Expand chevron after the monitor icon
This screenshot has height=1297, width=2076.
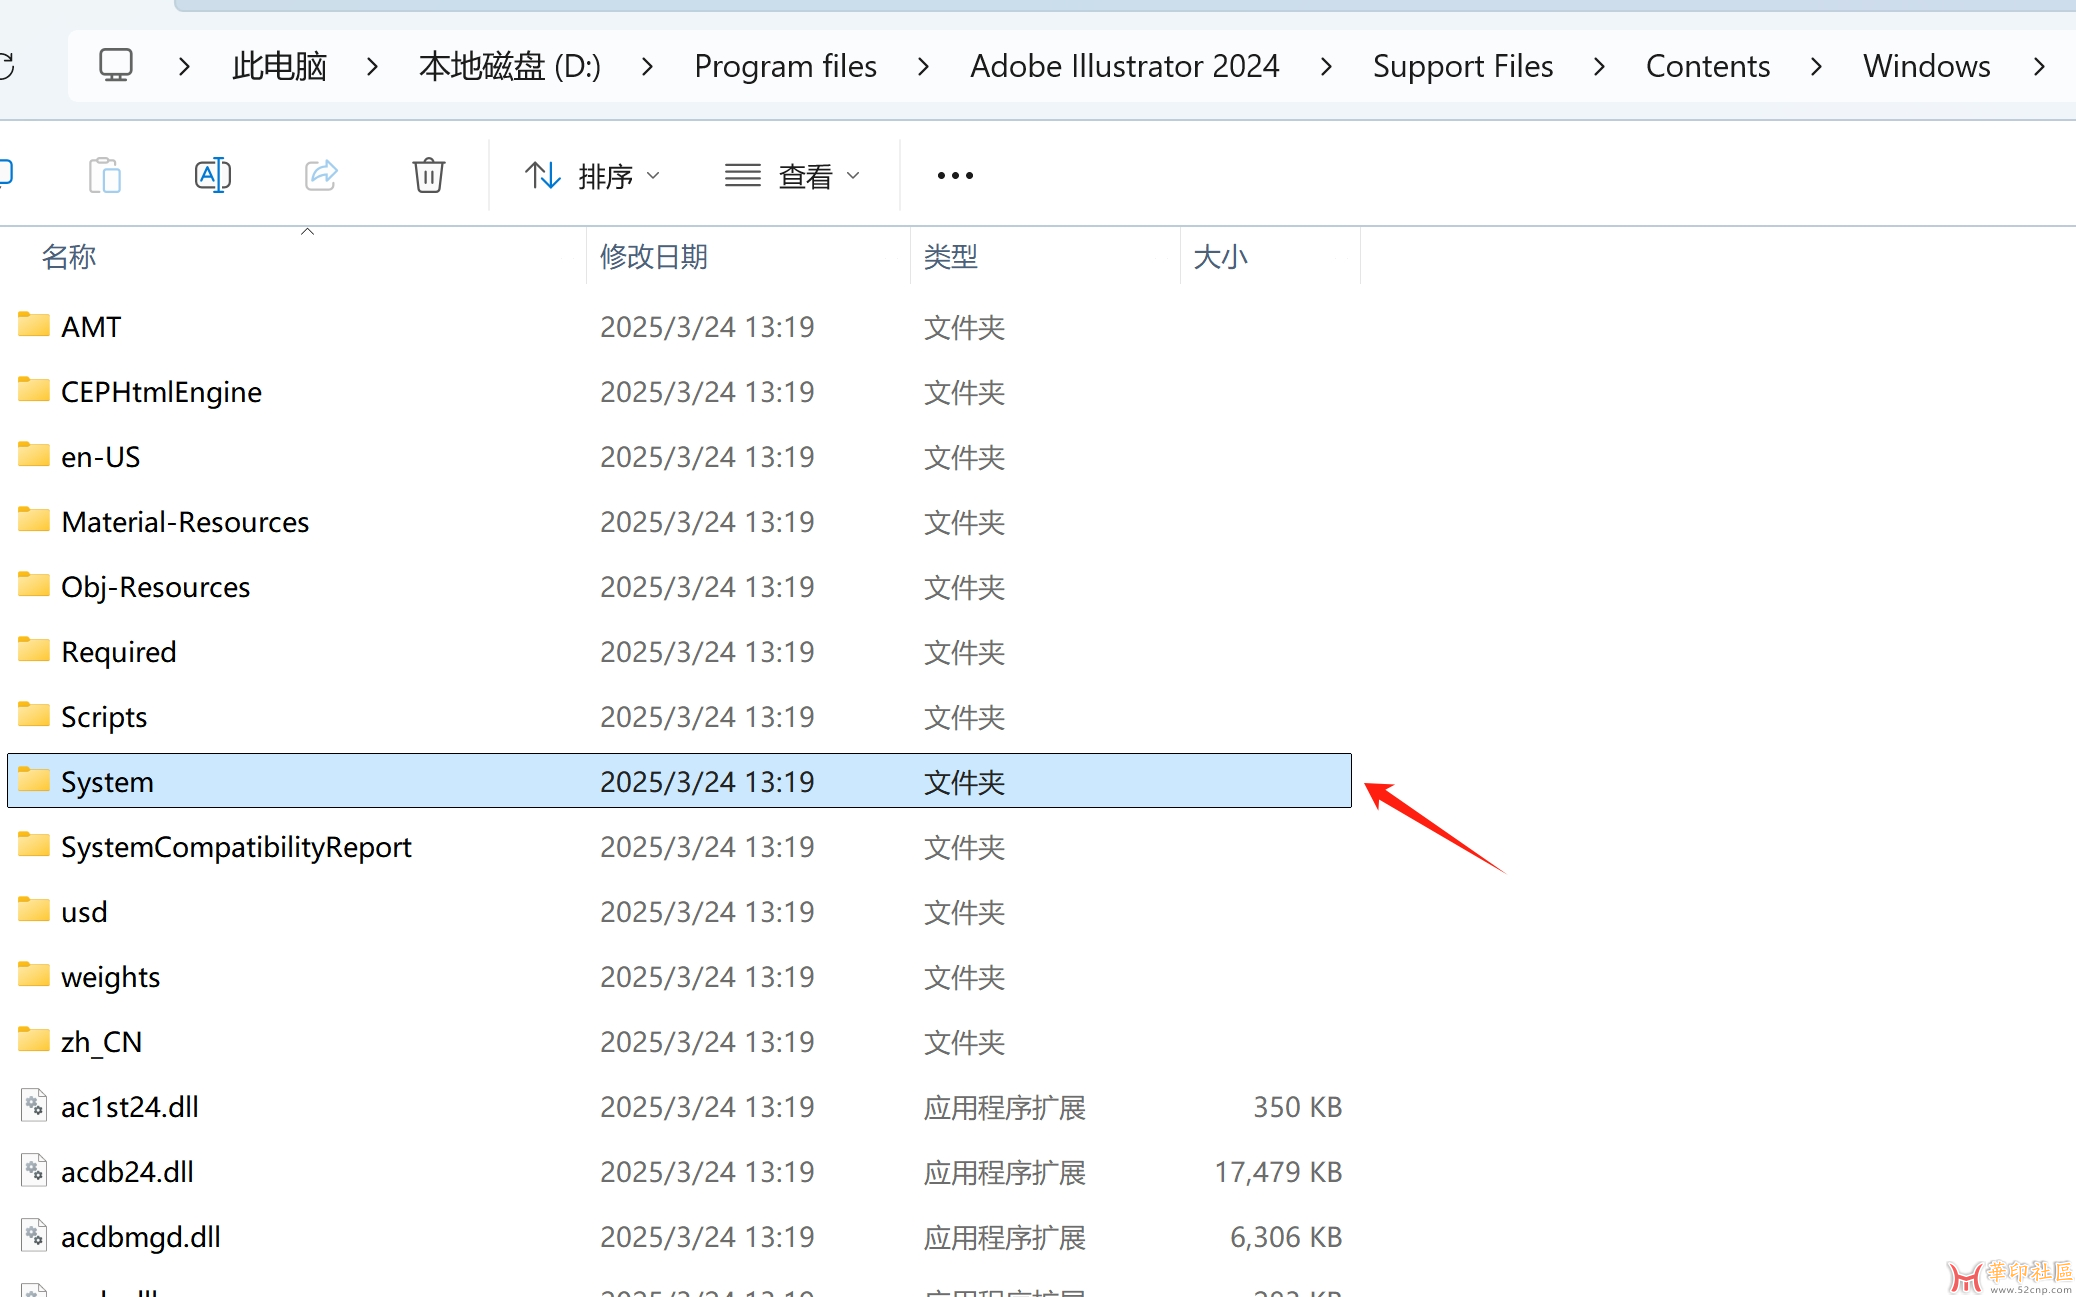point(184,66)
